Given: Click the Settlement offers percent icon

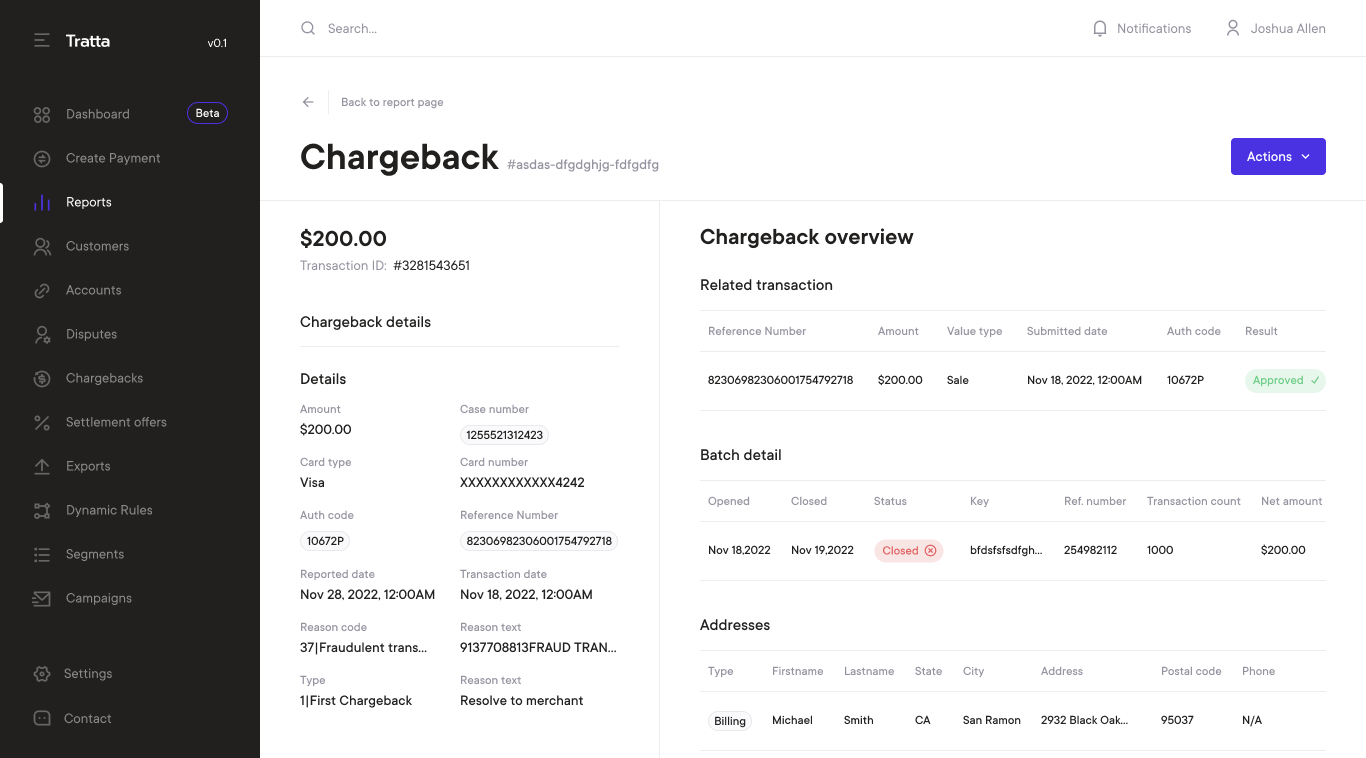Looking at the screenshot, I should (x=42, y=422).
